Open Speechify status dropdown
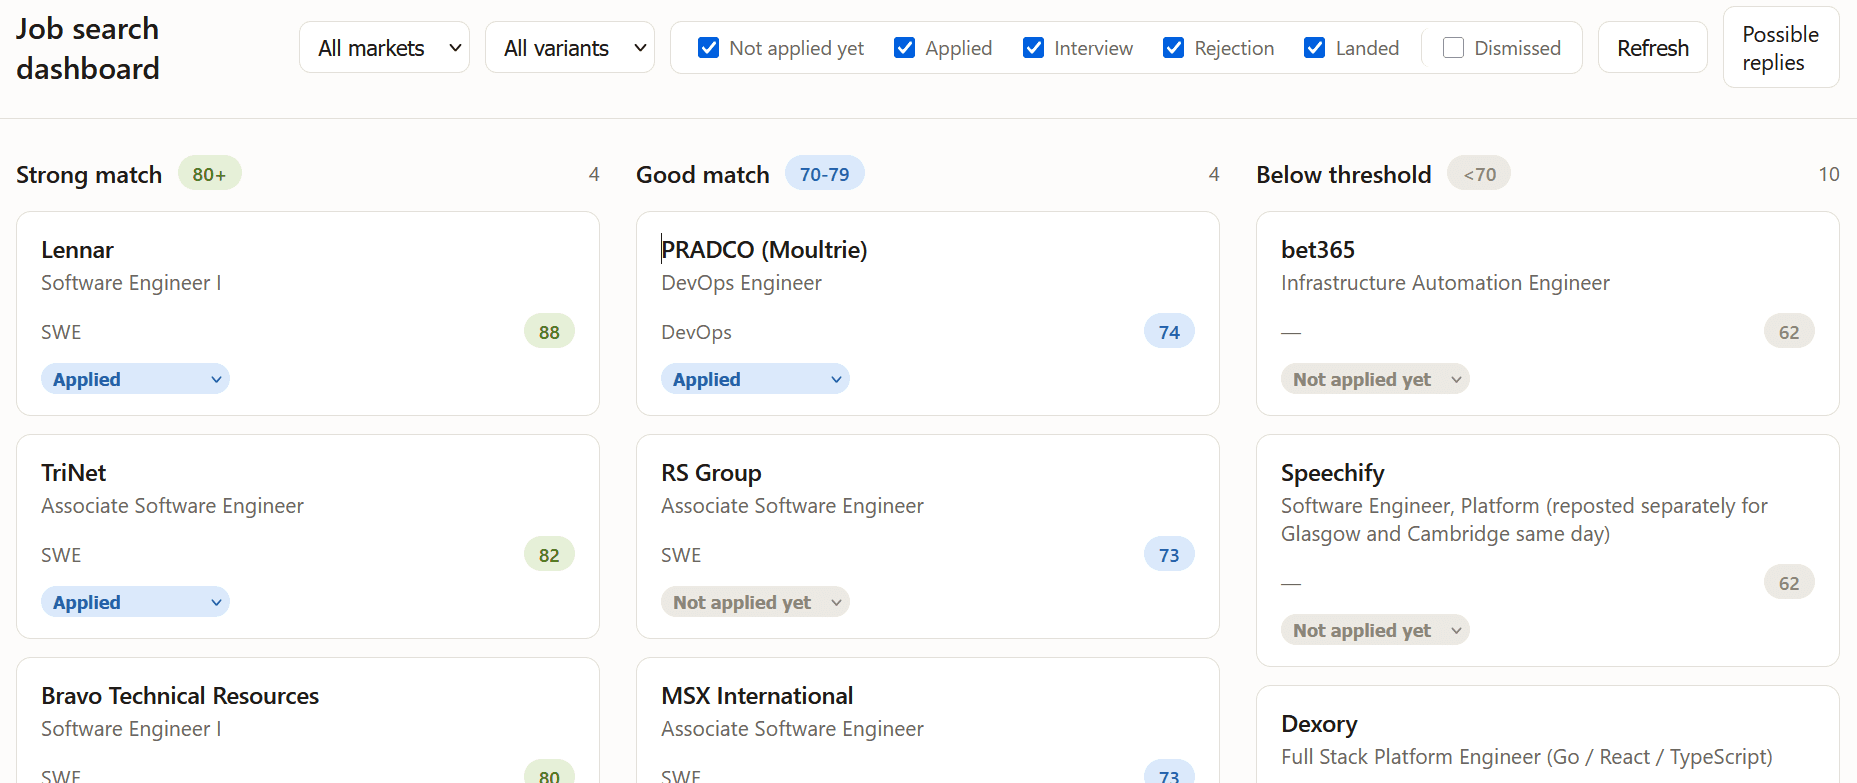Screen dimensions: 1857x783 (1375, 630)
